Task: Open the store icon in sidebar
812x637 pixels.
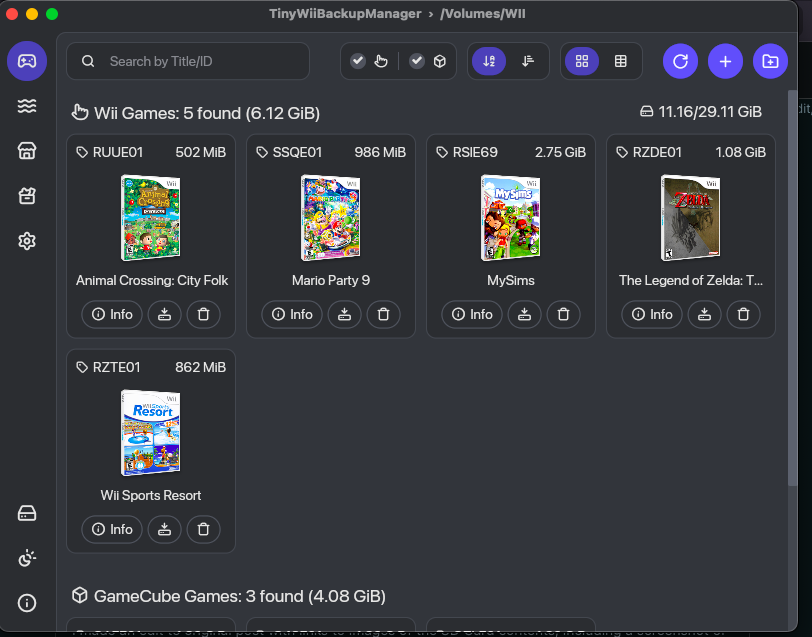Action: point(27,151)
